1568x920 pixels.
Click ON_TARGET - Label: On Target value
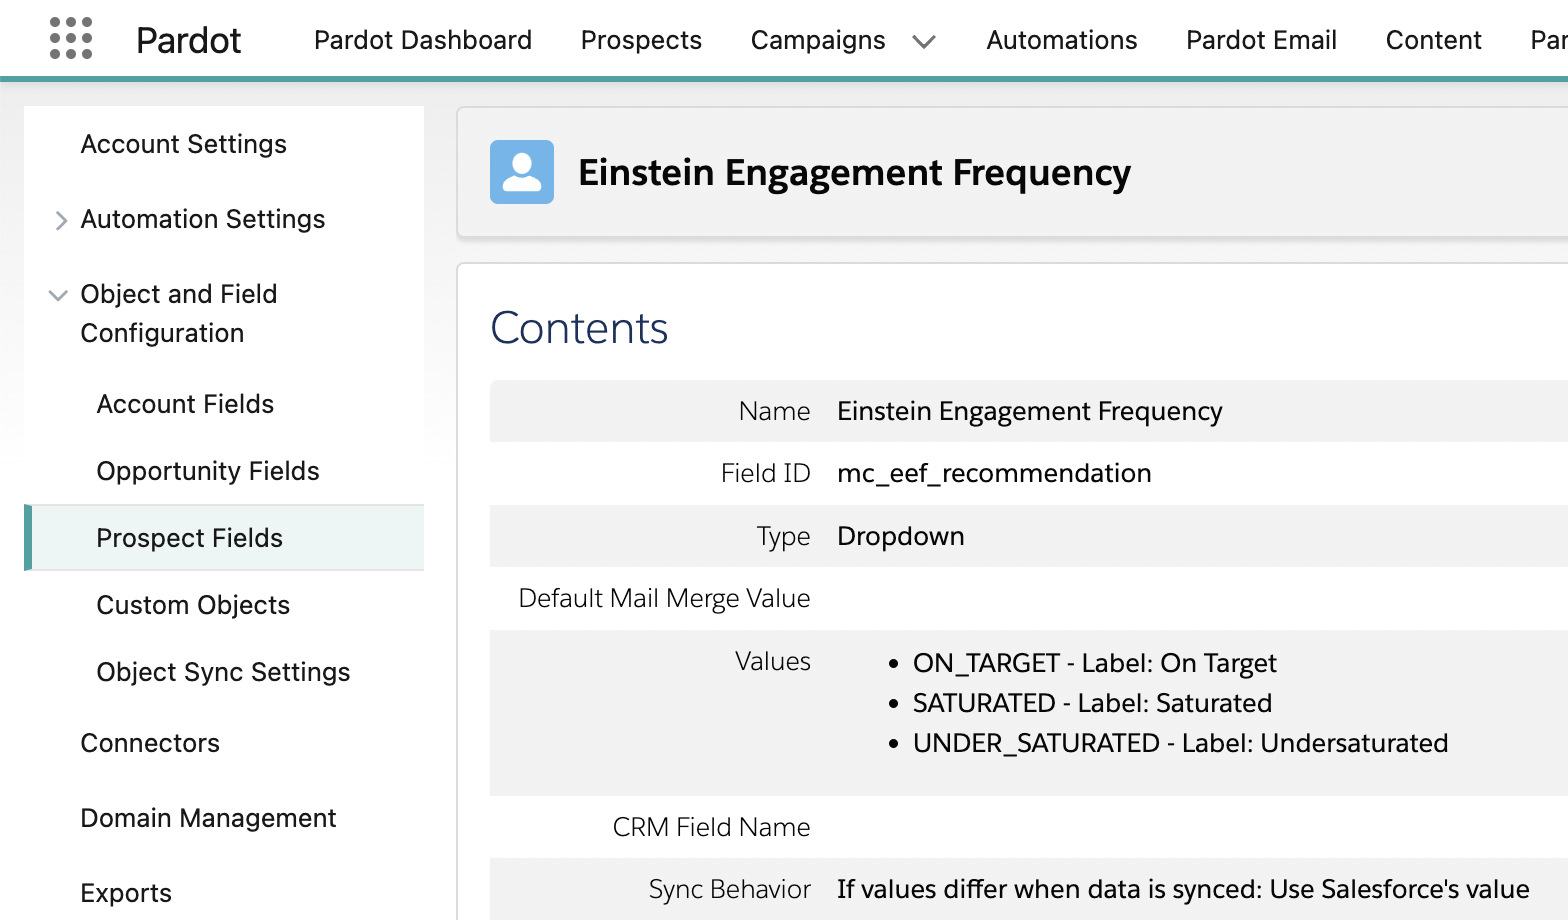click(x=1094, y=663)
